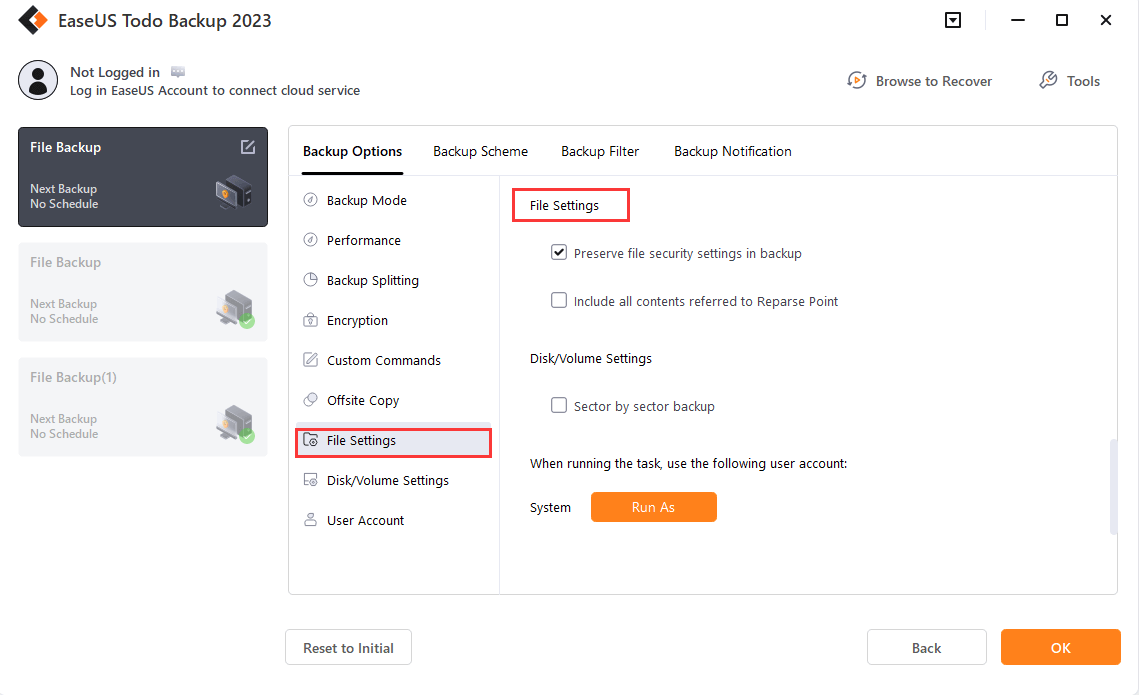This screenshot has height=695, width=1139.
Task: Select Disk/Volume Settings in sidebar
Action: click(387, 481)
